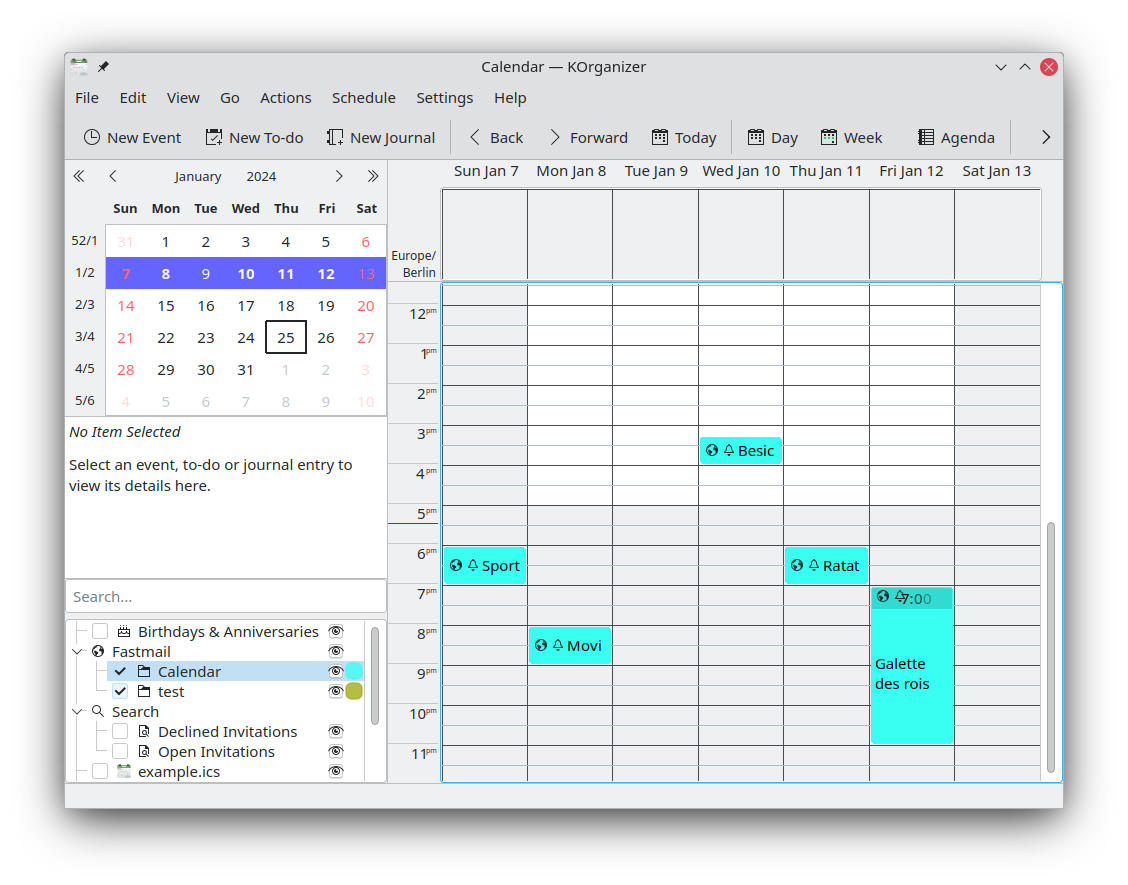This screenshot has height=885, width=1128.
Task: Go Back to the previous week
Action: tap(494, 137)
